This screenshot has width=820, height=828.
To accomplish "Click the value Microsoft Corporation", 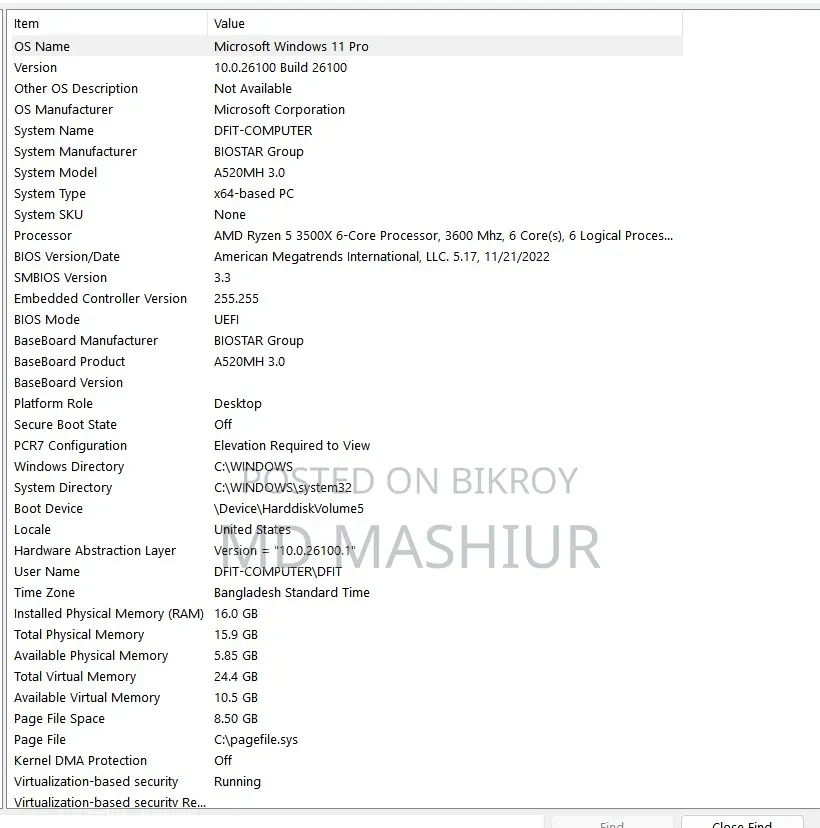I will (x=279, y=110).
